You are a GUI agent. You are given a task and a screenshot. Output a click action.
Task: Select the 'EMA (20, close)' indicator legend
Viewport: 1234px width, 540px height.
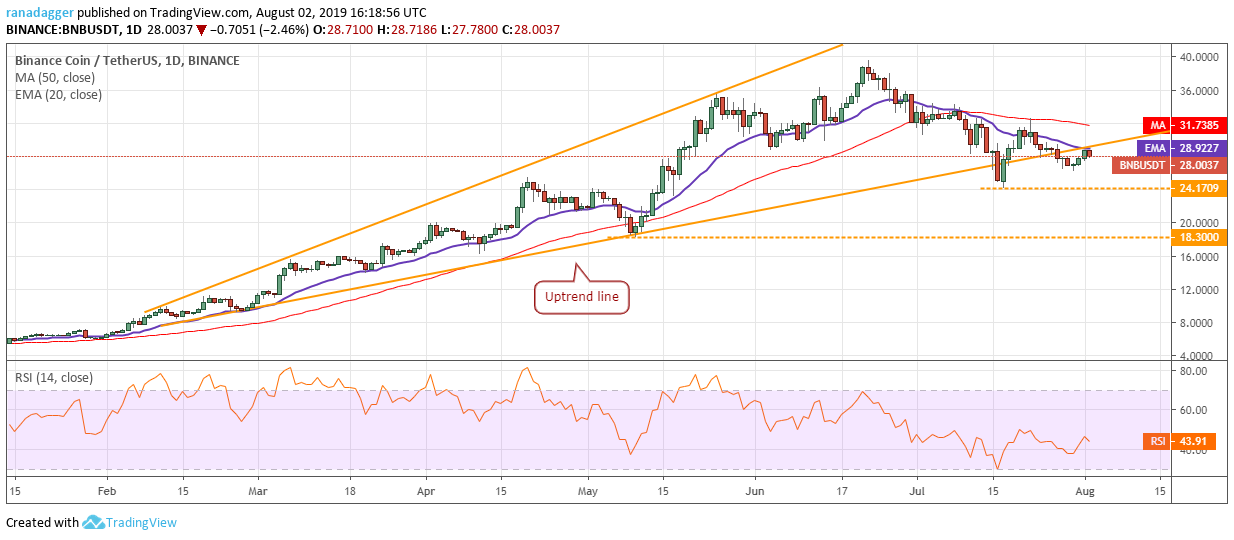pos(58,95)
